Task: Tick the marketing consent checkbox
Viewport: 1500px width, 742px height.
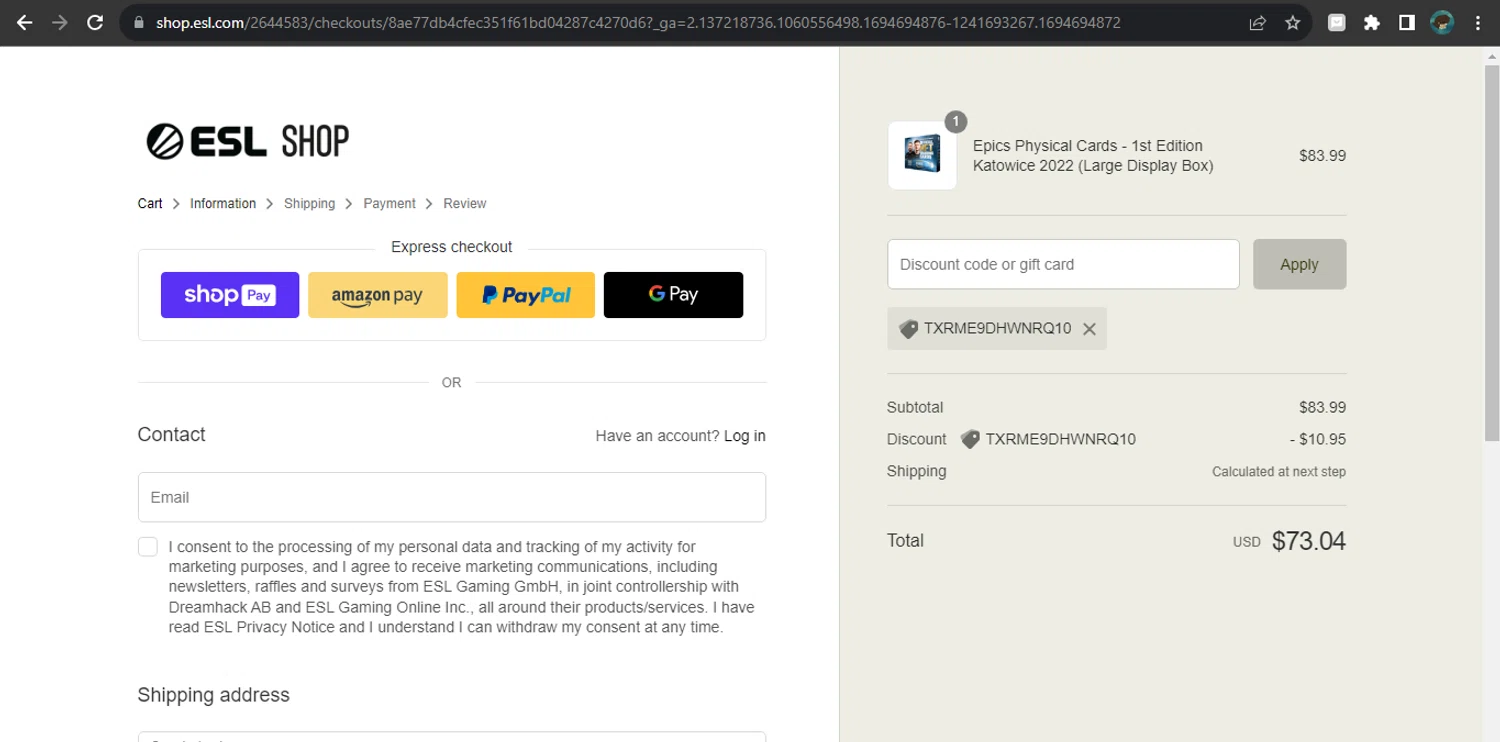Action: click(148, 546)
